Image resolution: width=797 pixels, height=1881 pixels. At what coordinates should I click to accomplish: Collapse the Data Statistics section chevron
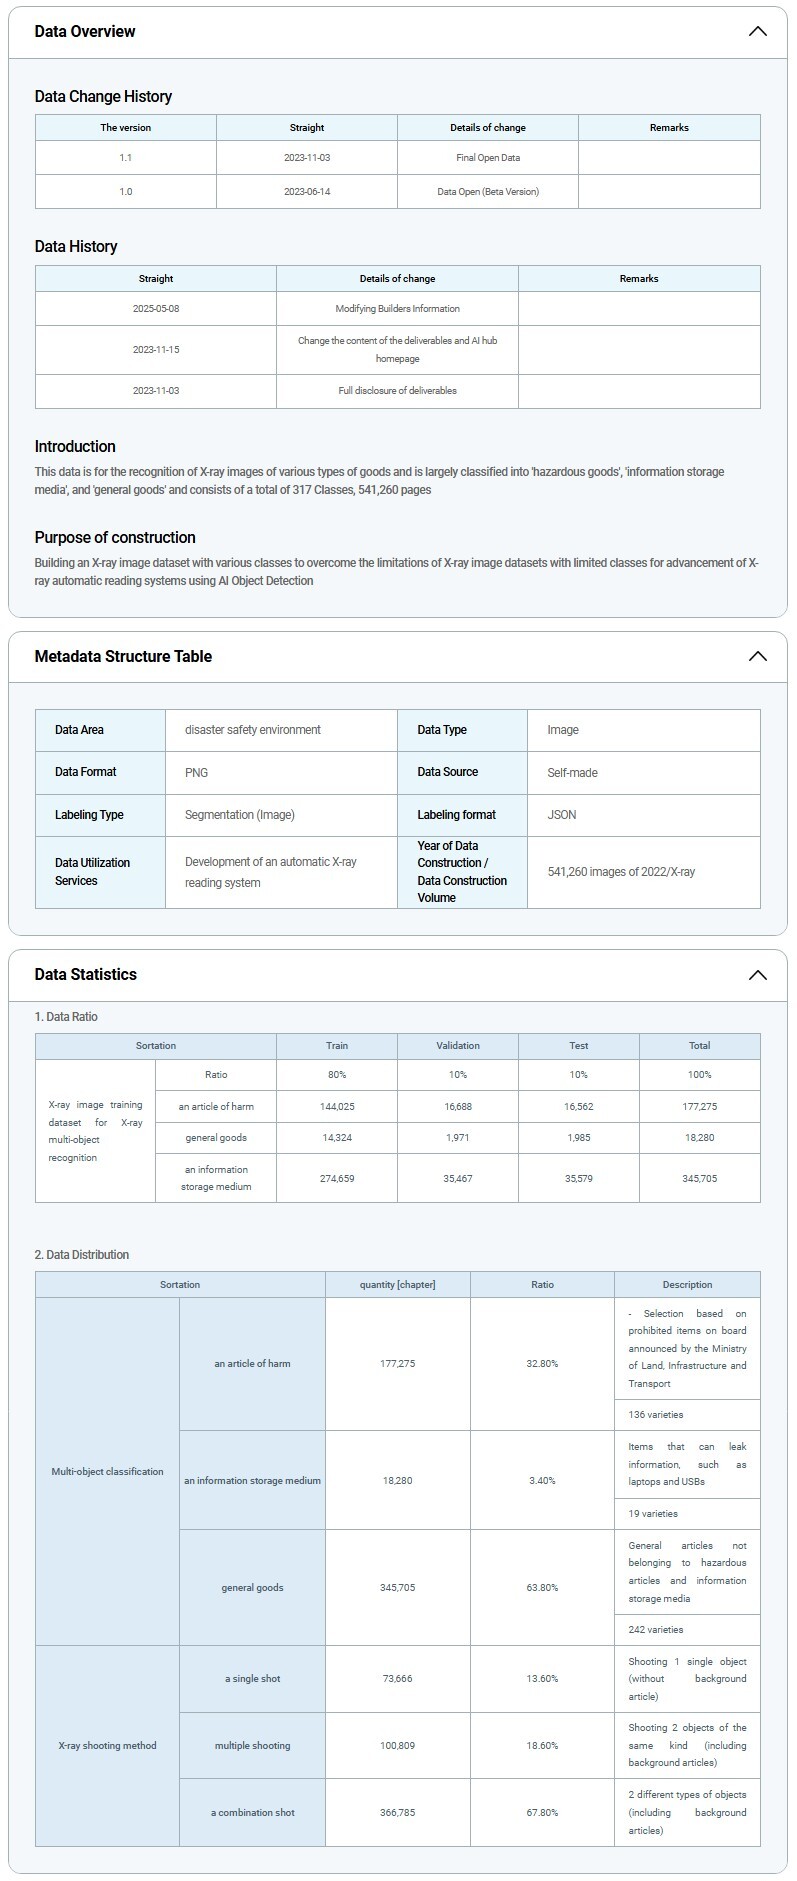tap(757, 975)
